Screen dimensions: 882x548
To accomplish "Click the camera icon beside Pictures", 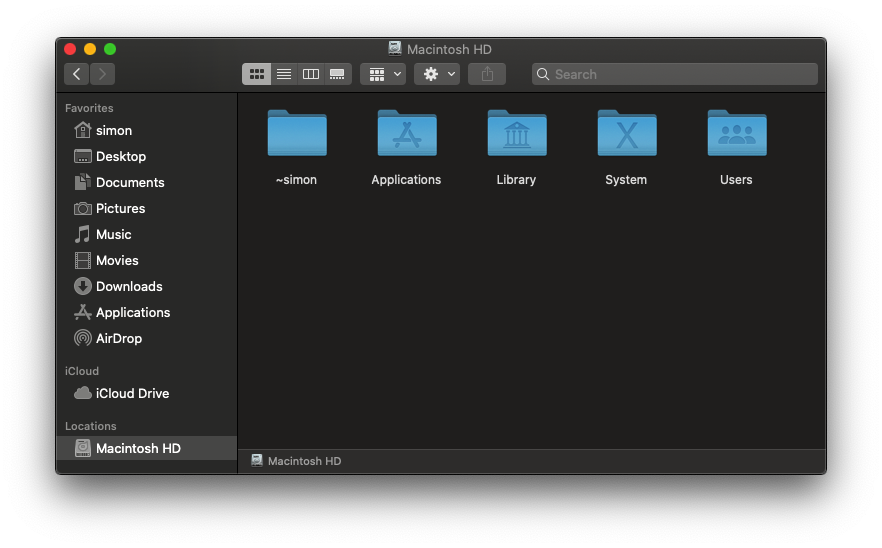I will (x=83, y=209).
